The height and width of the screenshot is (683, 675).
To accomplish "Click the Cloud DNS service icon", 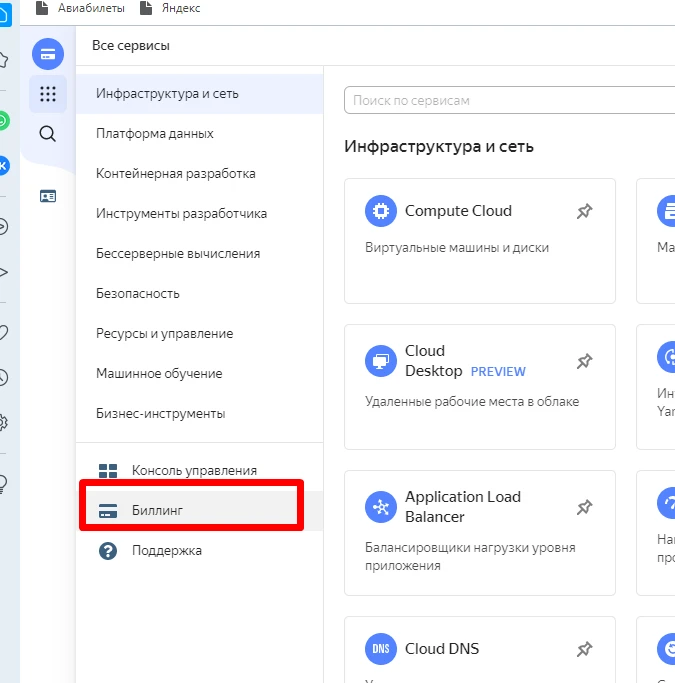I will 381,649.
